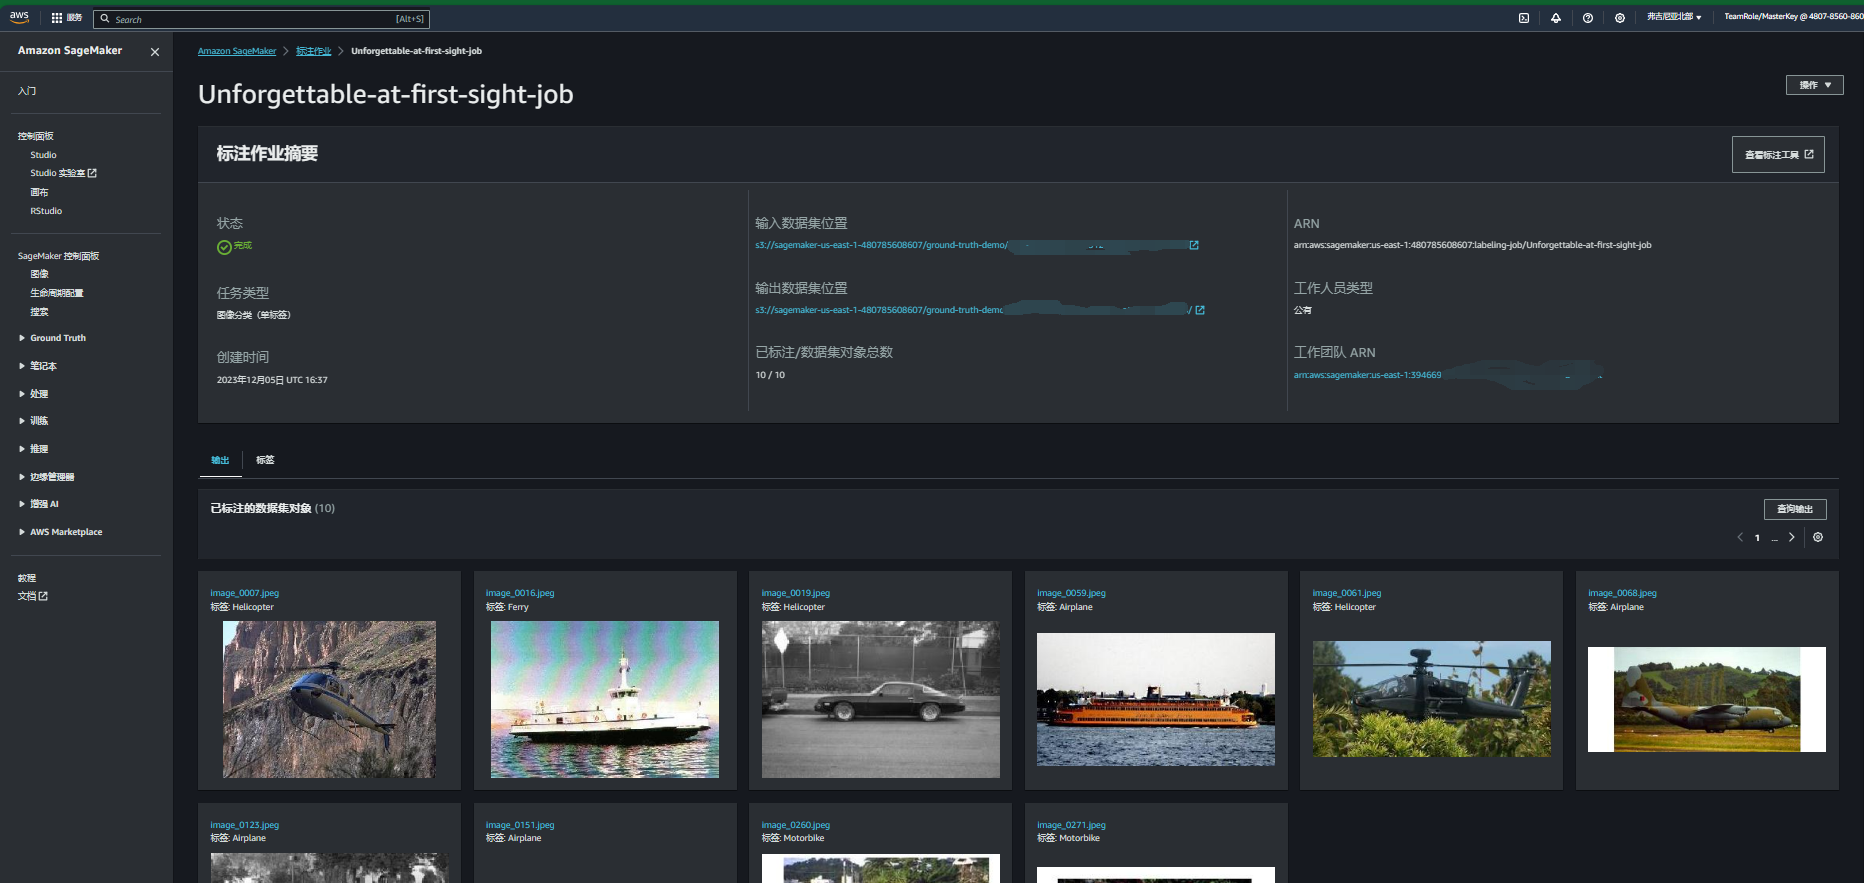Open 教程 in the sidebar
This screenshot has height=883, width=1864.
[27, 578]
